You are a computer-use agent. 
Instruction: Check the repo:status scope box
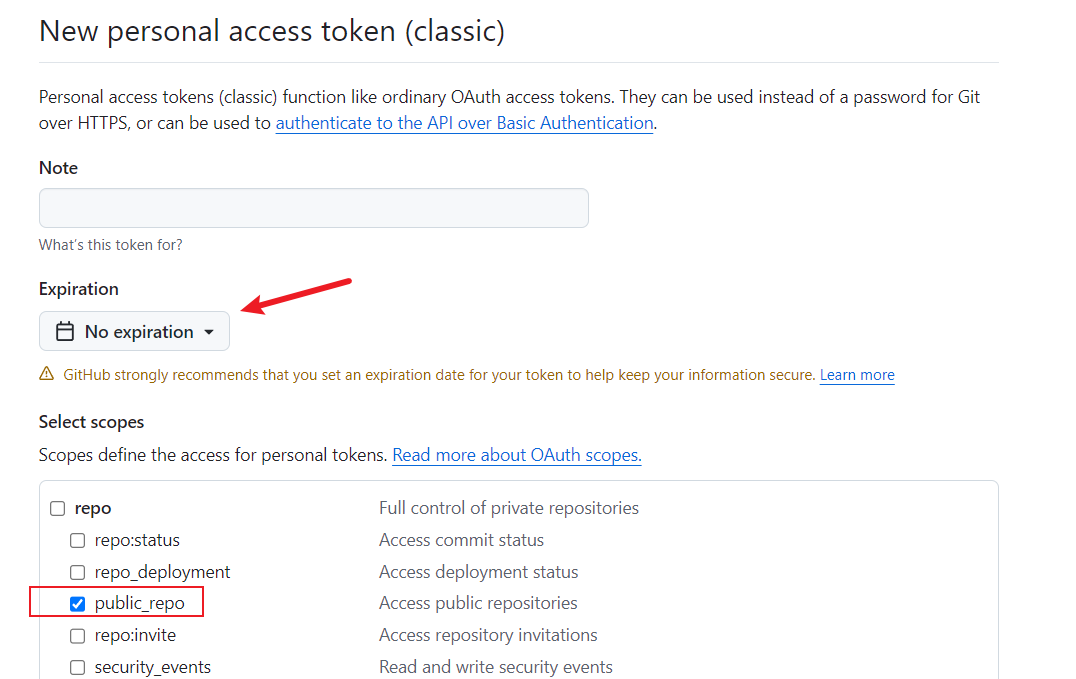[77, 541]
